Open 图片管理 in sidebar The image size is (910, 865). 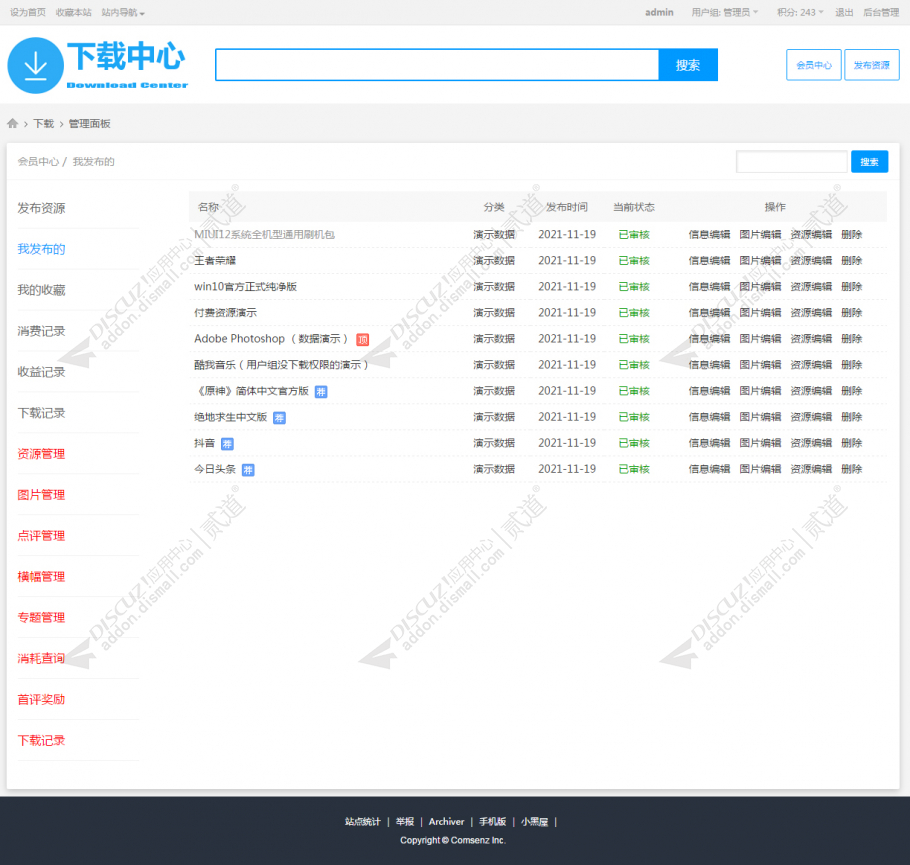coord(41,495)
